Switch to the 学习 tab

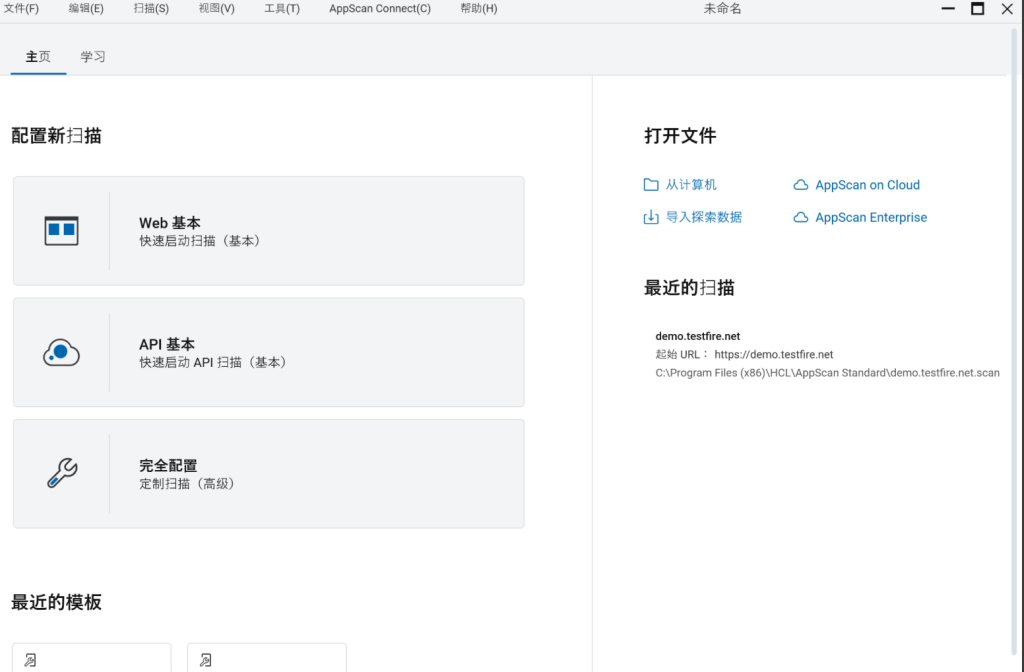[x=92, y=57]
